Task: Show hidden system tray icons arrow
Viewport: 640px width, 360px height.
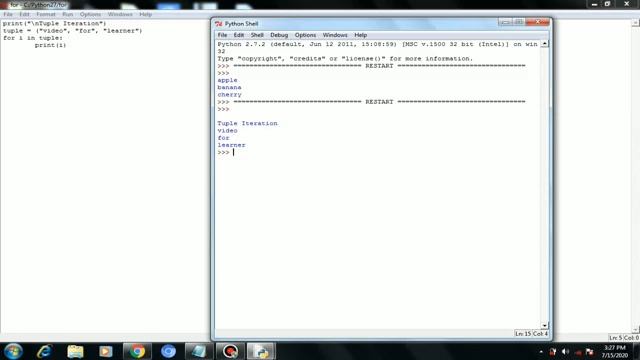Action: coord(541,352)
